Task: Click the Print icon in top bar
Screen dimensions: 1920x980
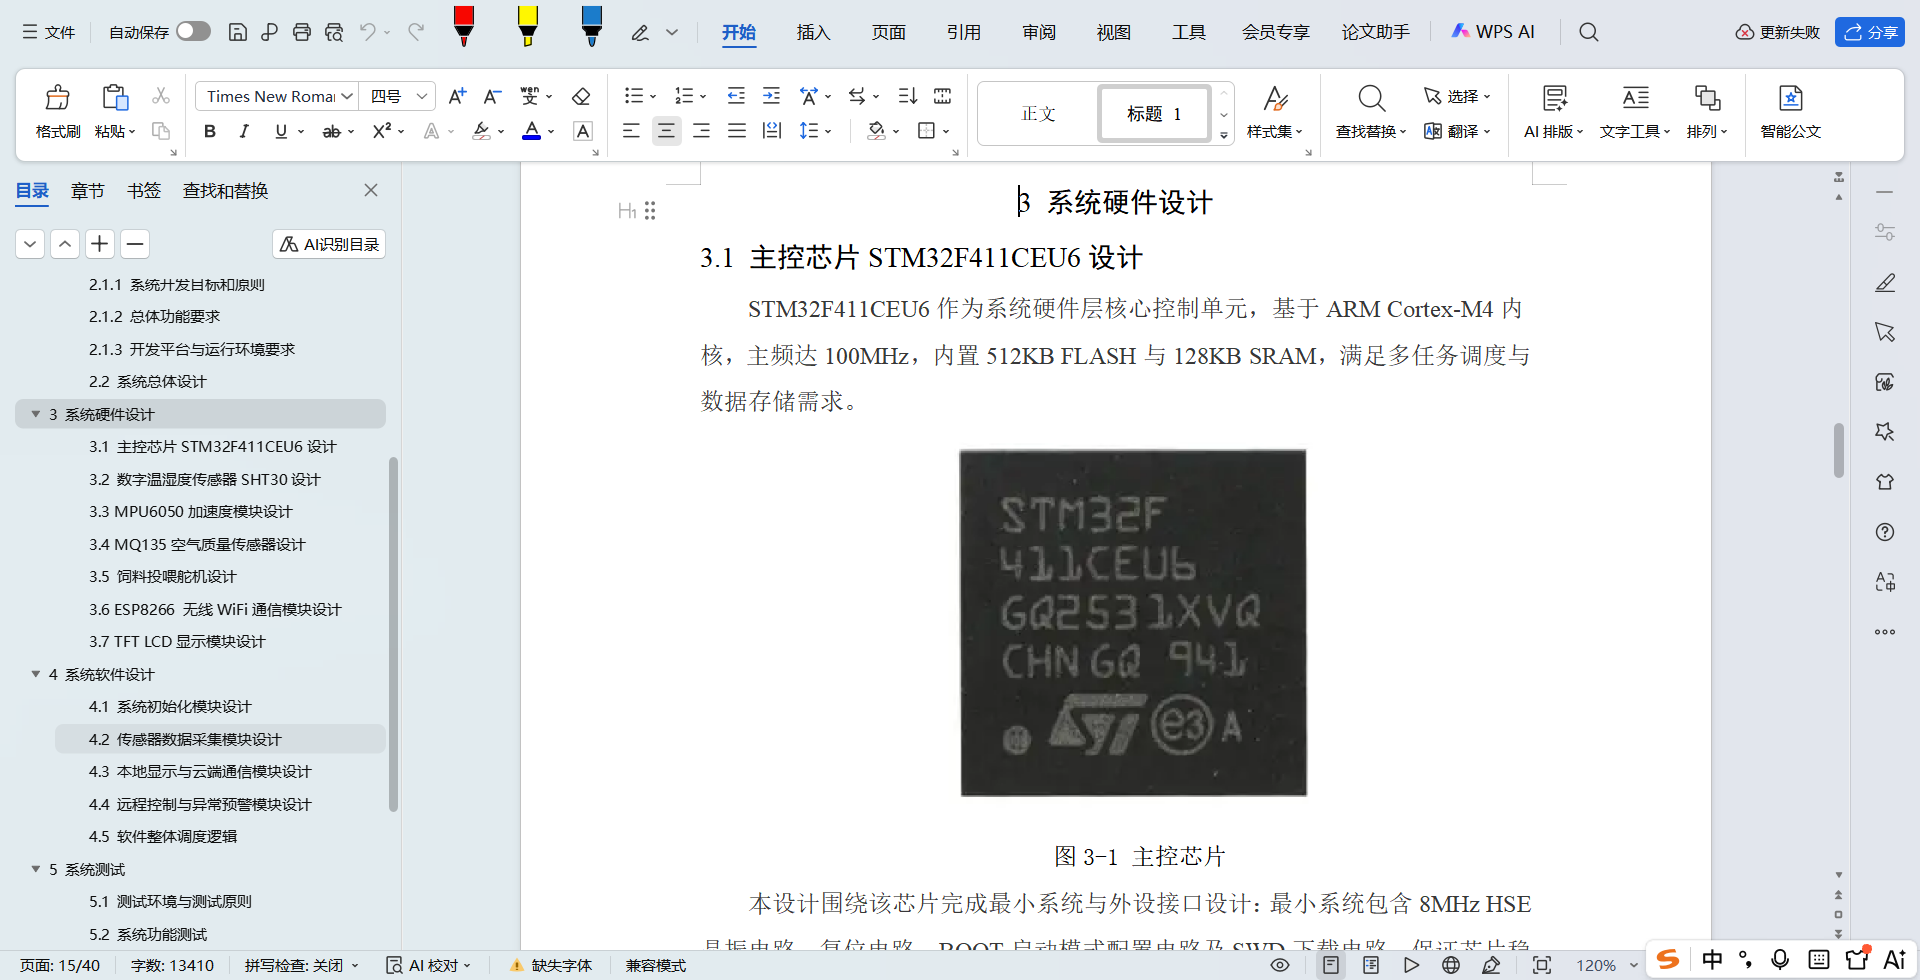Action: [302, 32]
